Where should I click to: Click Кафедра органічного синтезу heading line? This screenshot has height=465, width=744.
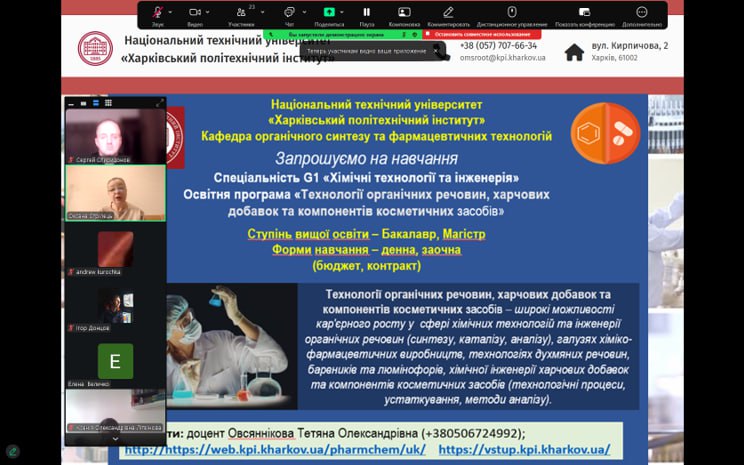tap(376, 137)
